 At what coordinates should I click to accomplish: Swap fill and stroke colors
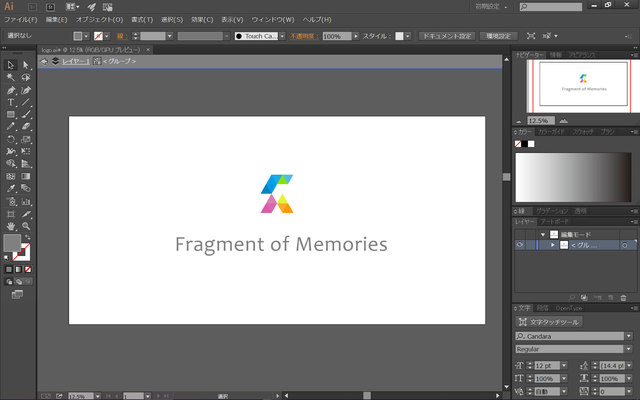(28, 237)
